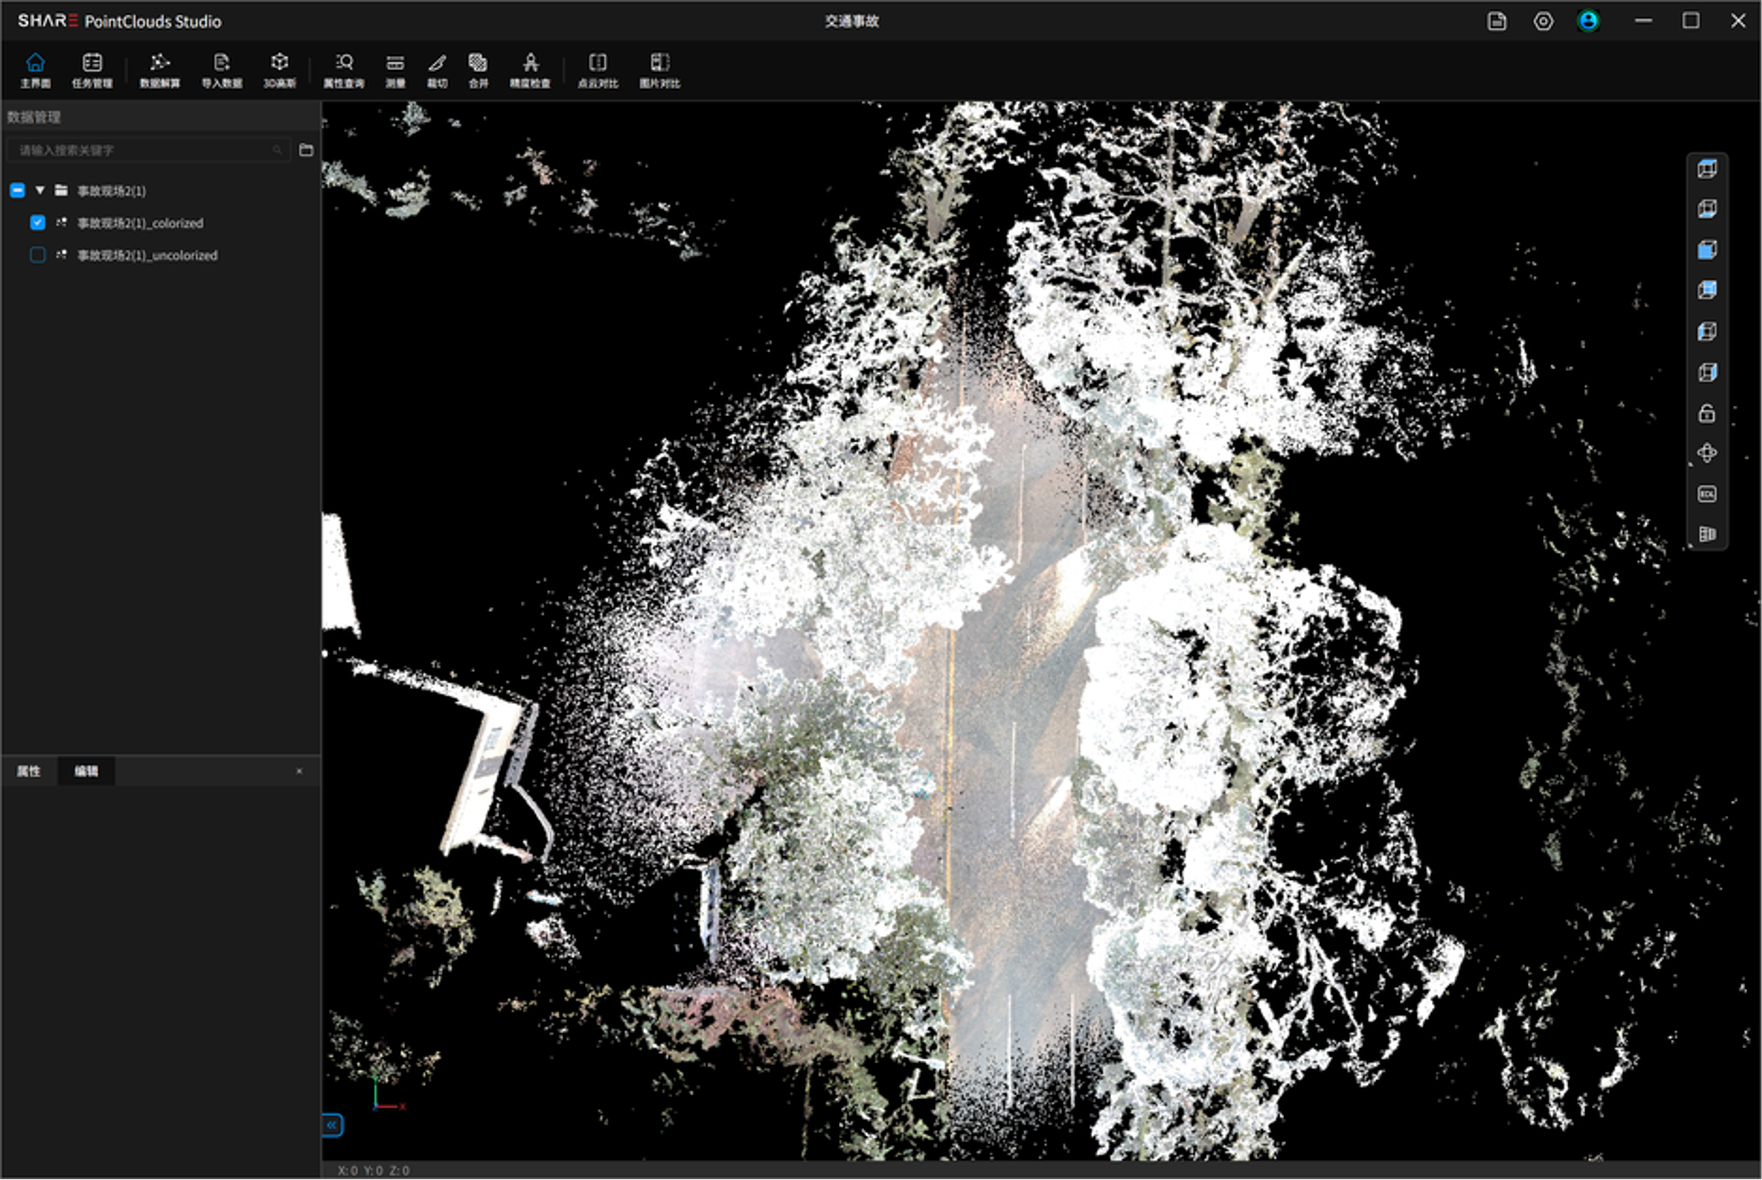Viewport: 1762px width, 1180px height.
Task: Collapse the 事故现场2(1) tree node
Action: (40, 190)
